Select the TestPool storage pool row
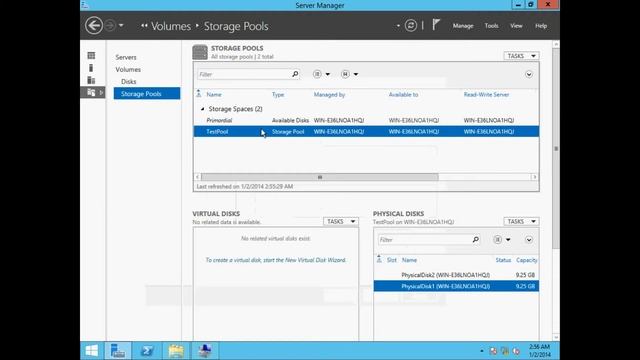The image size is (640, 360). (x=366, y=131)
